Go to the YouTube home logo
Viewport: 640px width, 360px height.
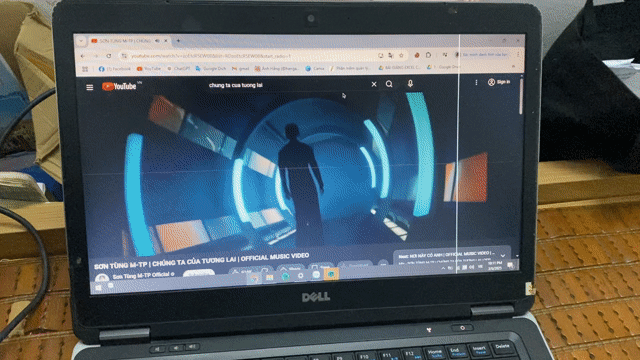click(119, 86)
